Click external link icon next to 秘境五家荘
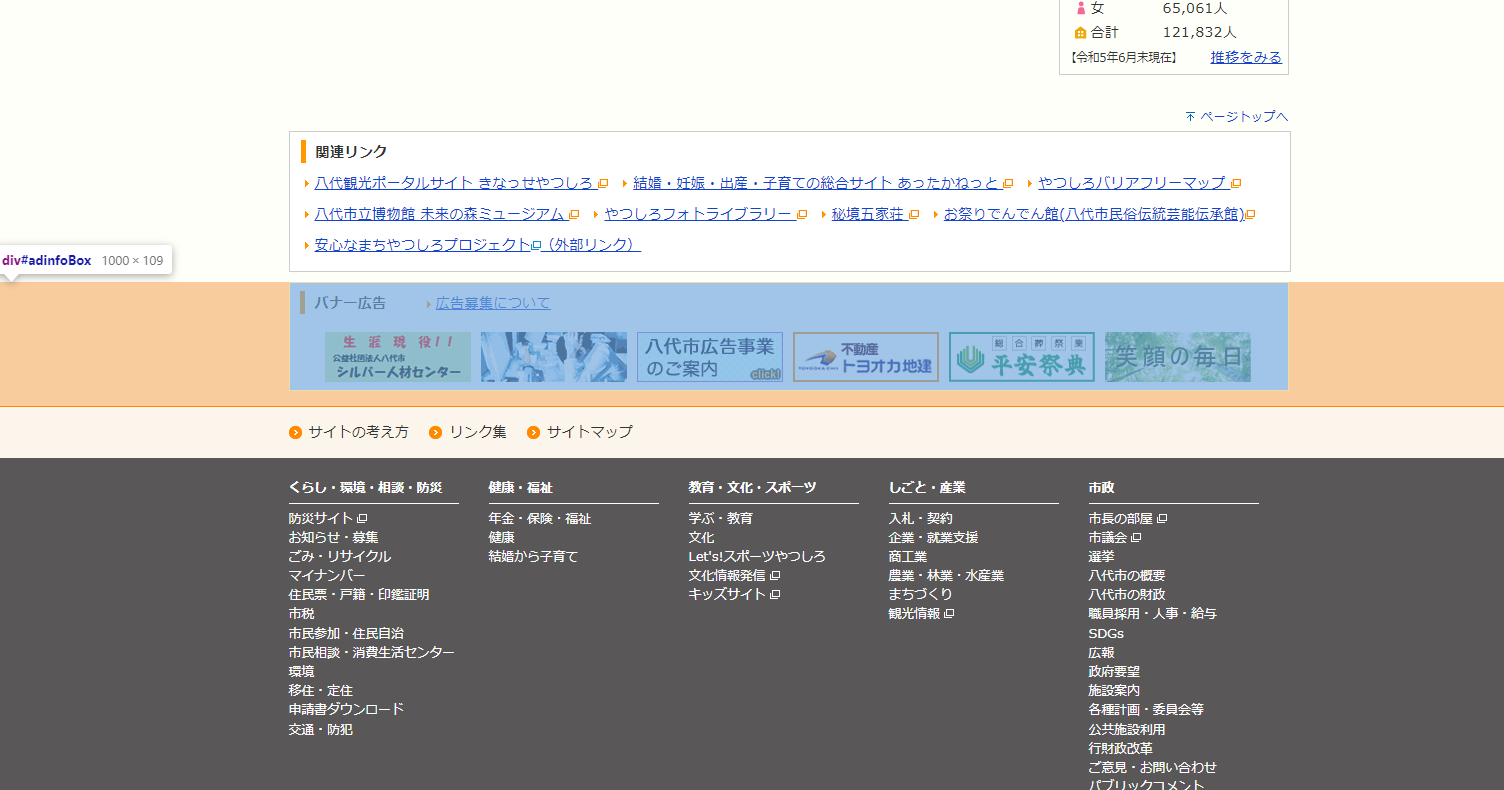Image resolution: width=1504 pixels, height=790 pixels. pos(915,213)
